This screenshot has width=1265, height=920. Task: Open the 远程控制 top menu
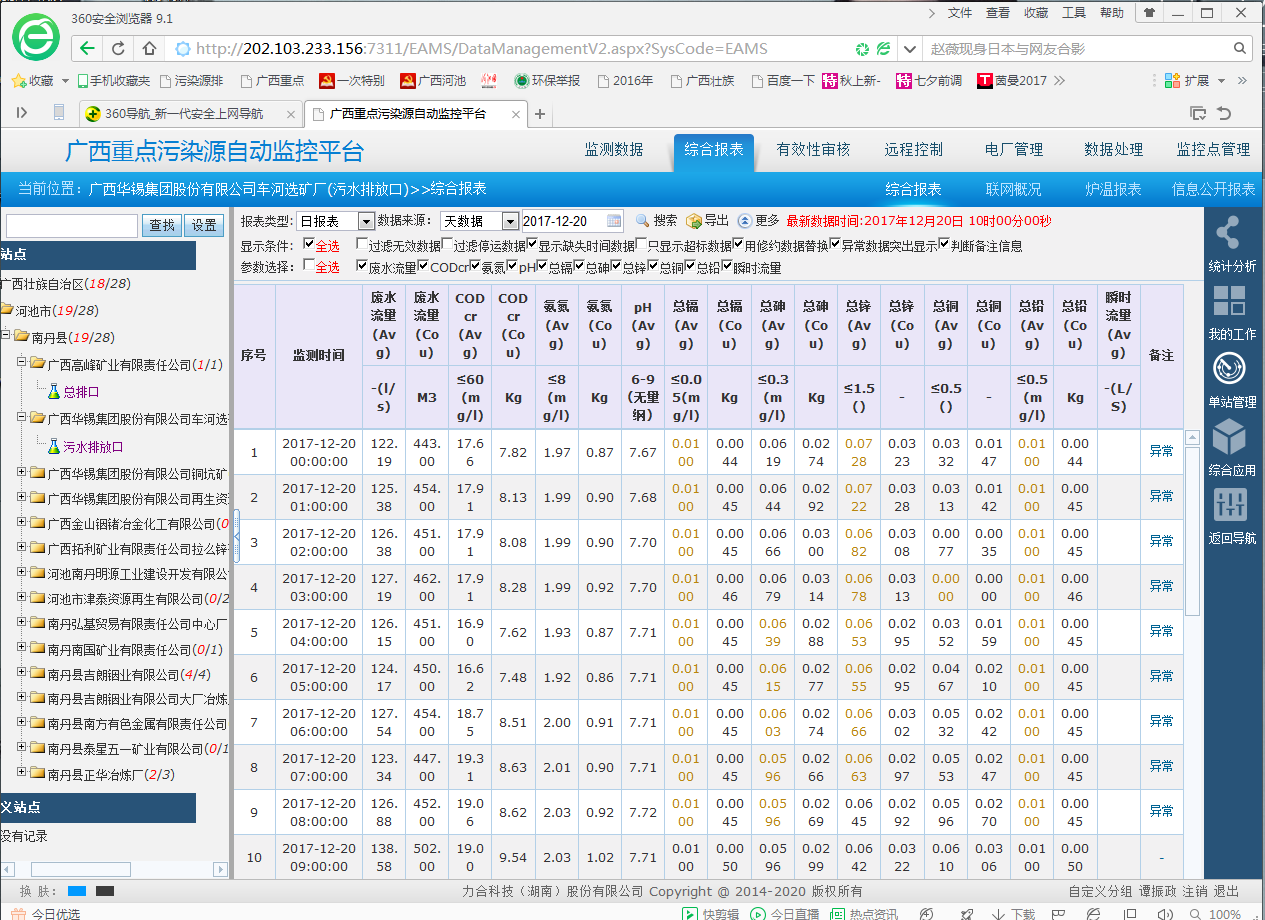pyautogui.click(x=913, y=150)
